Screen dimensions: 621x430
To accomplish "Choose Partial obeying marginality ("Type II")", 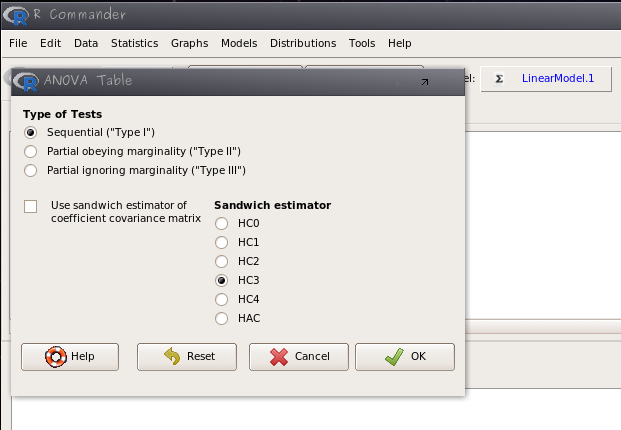I will [x=30, y=151].
